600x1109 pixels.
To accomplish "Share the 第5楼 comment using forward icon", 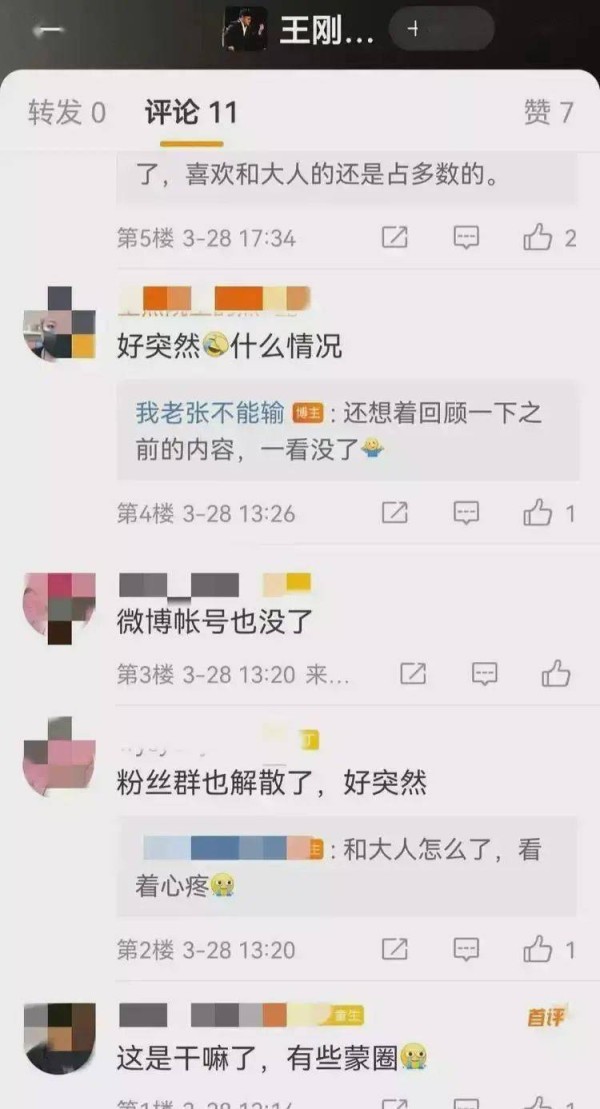I will [395, 238].
